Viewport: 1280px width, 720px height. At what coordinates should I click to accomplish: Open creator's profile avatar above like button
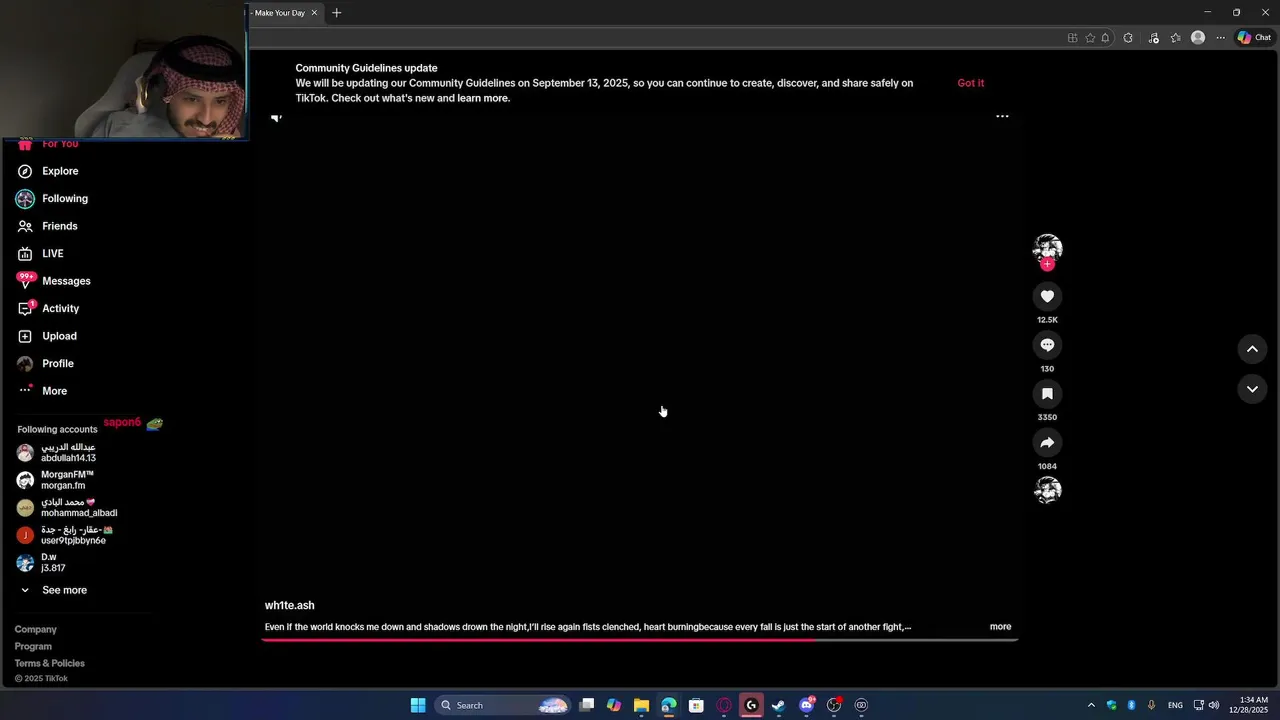coord(1047,248)
